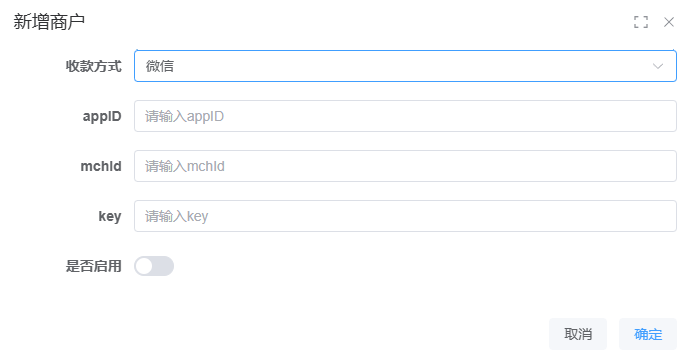The image size is (691, 361).
Task: Focus the 请输入appID input field
Action: pos(405,116)
